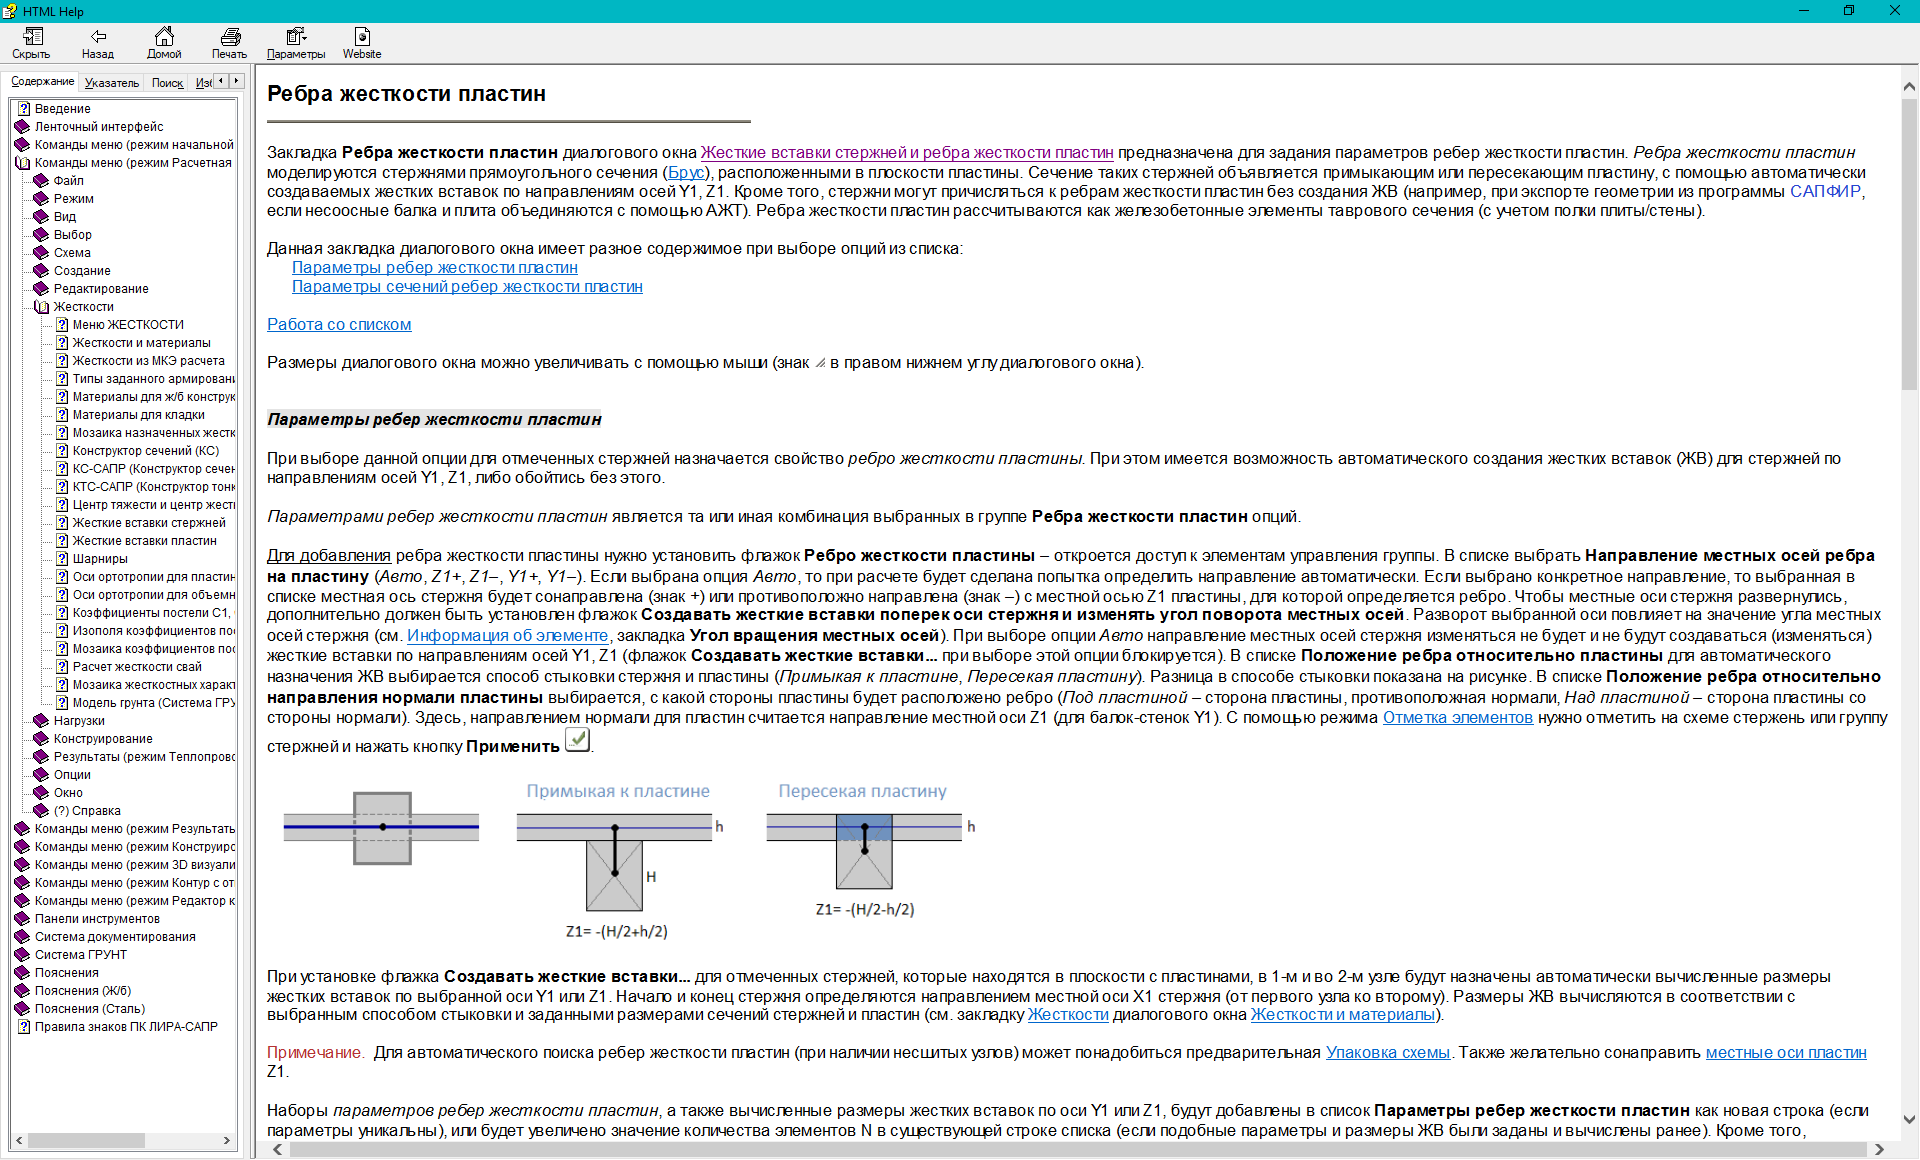The image size is (1920, 1160).
Task: Click the page icon next to Шарниры
Action: [x=62, y=559]
